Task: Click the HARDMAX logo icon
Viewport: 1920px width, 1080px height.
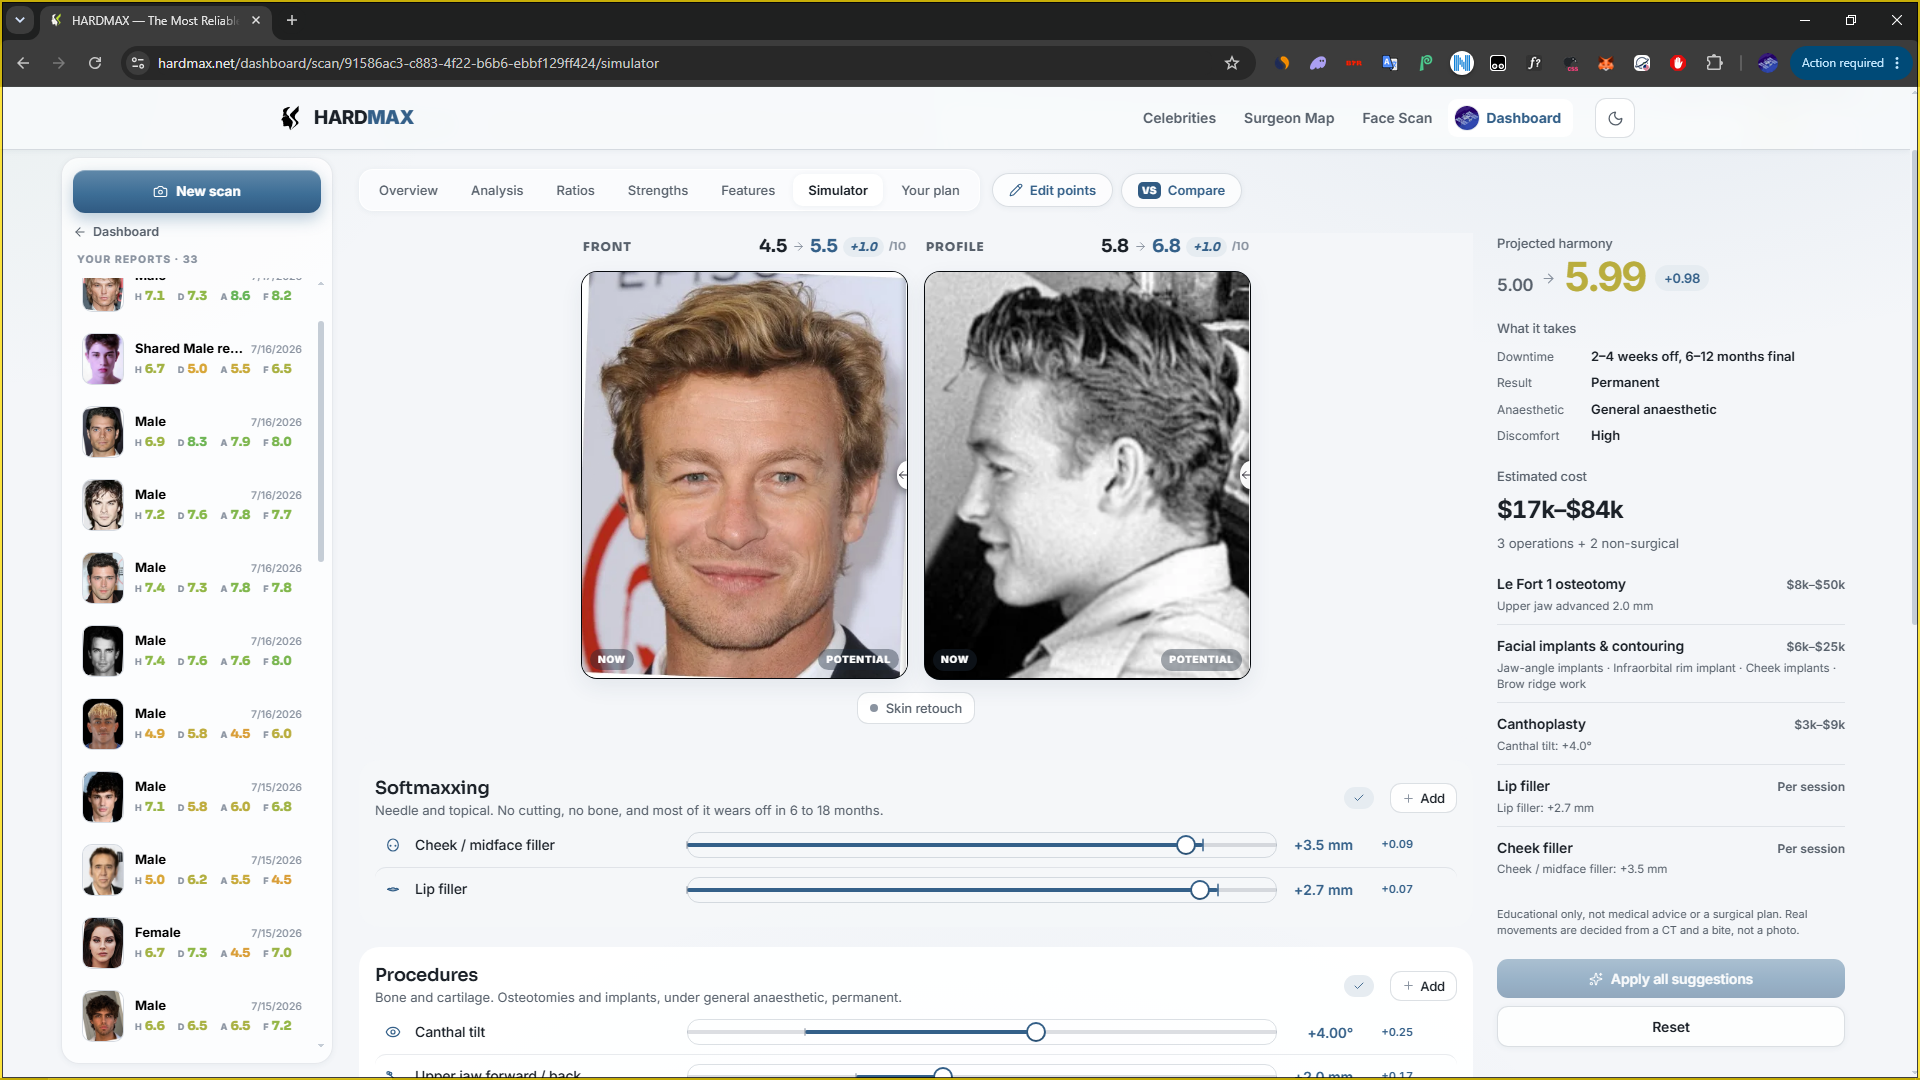Action: pos(290,118)
